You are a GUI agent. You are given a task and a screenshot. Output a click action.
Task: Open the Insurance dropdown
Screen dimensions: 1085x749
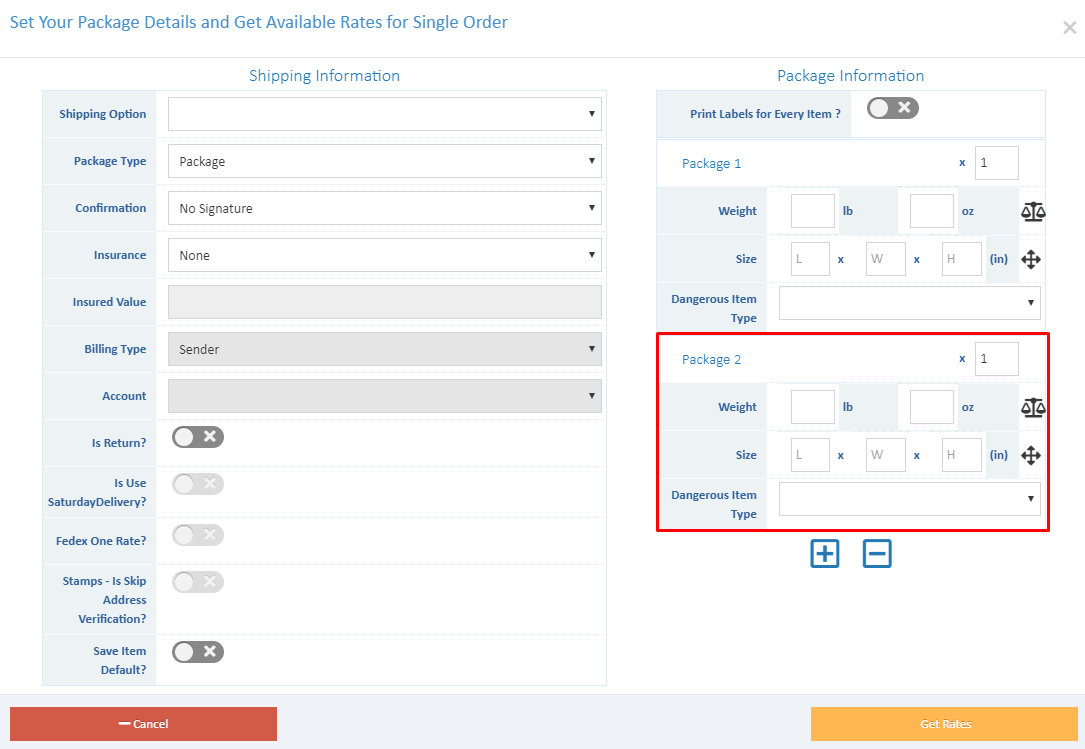click(x=384, y=254)
